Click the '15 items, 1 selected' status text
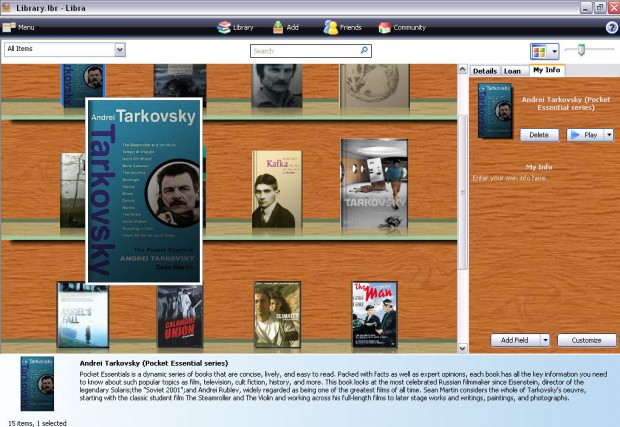Viewport: 620px width, 427px height. point(37,423)
